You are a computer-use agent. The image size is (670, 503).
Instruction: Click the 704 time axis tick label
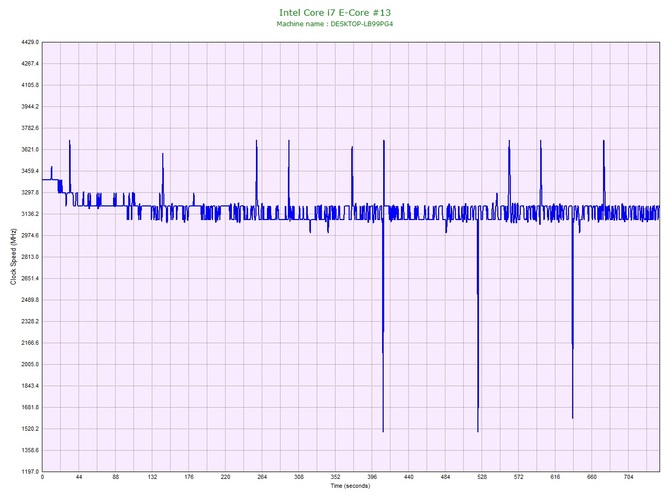(x=629, y=477)
